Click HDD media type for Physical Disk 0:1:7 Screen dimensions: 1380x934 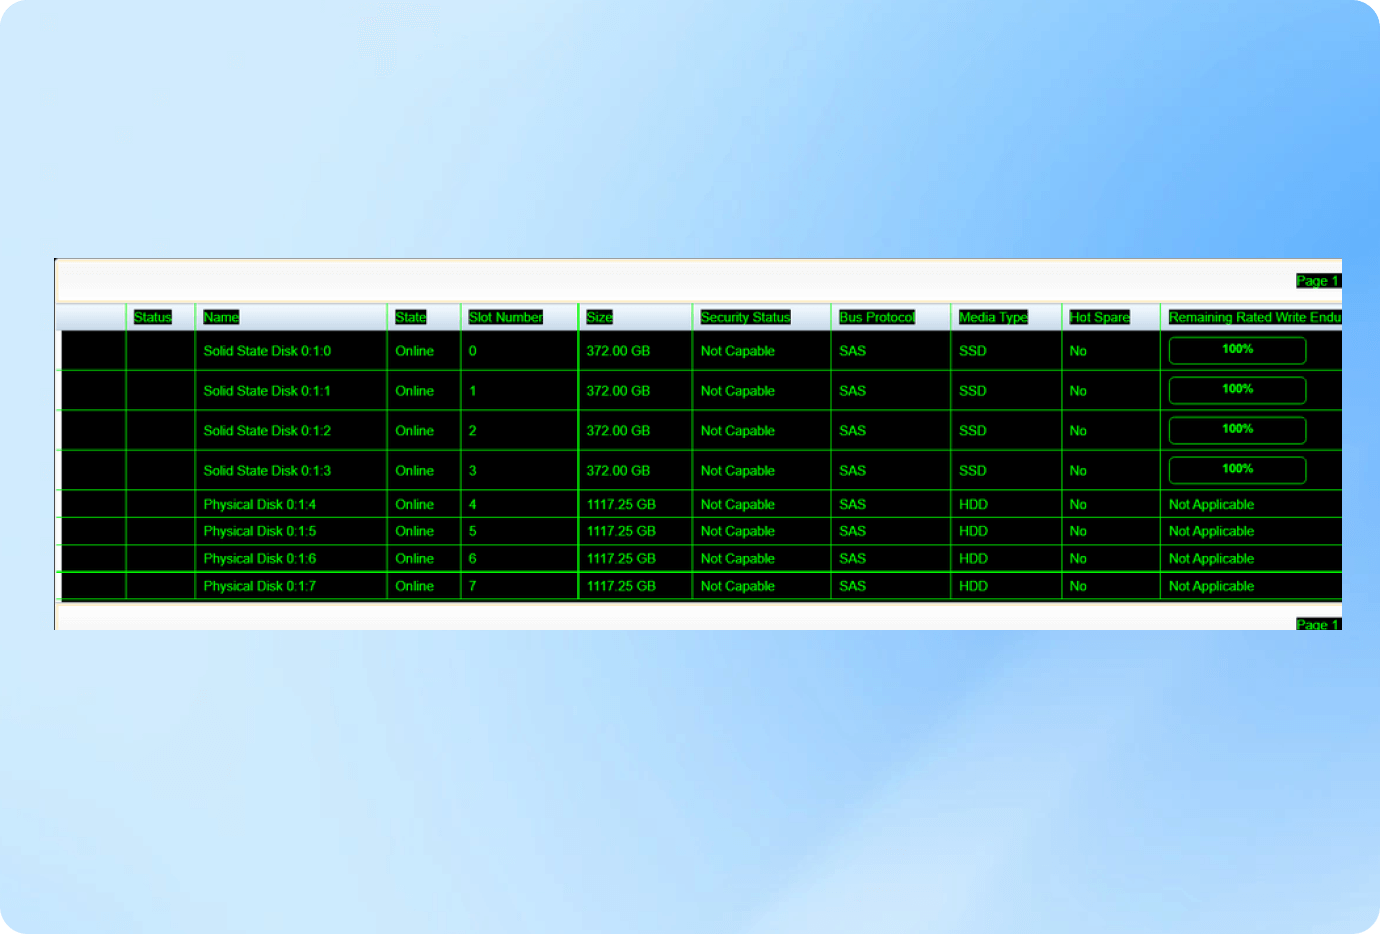[973, 586]
